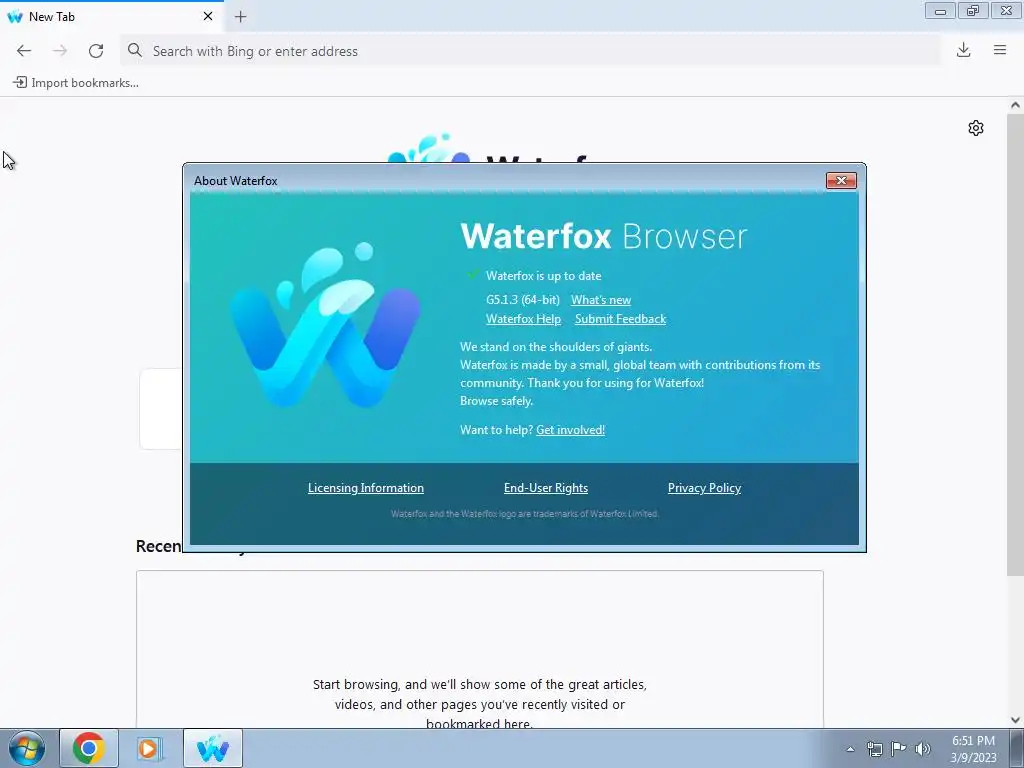Click the G5.1.3 (64-bit) version text
This screenshot has height=768, width=1024.
pos(522,300)
